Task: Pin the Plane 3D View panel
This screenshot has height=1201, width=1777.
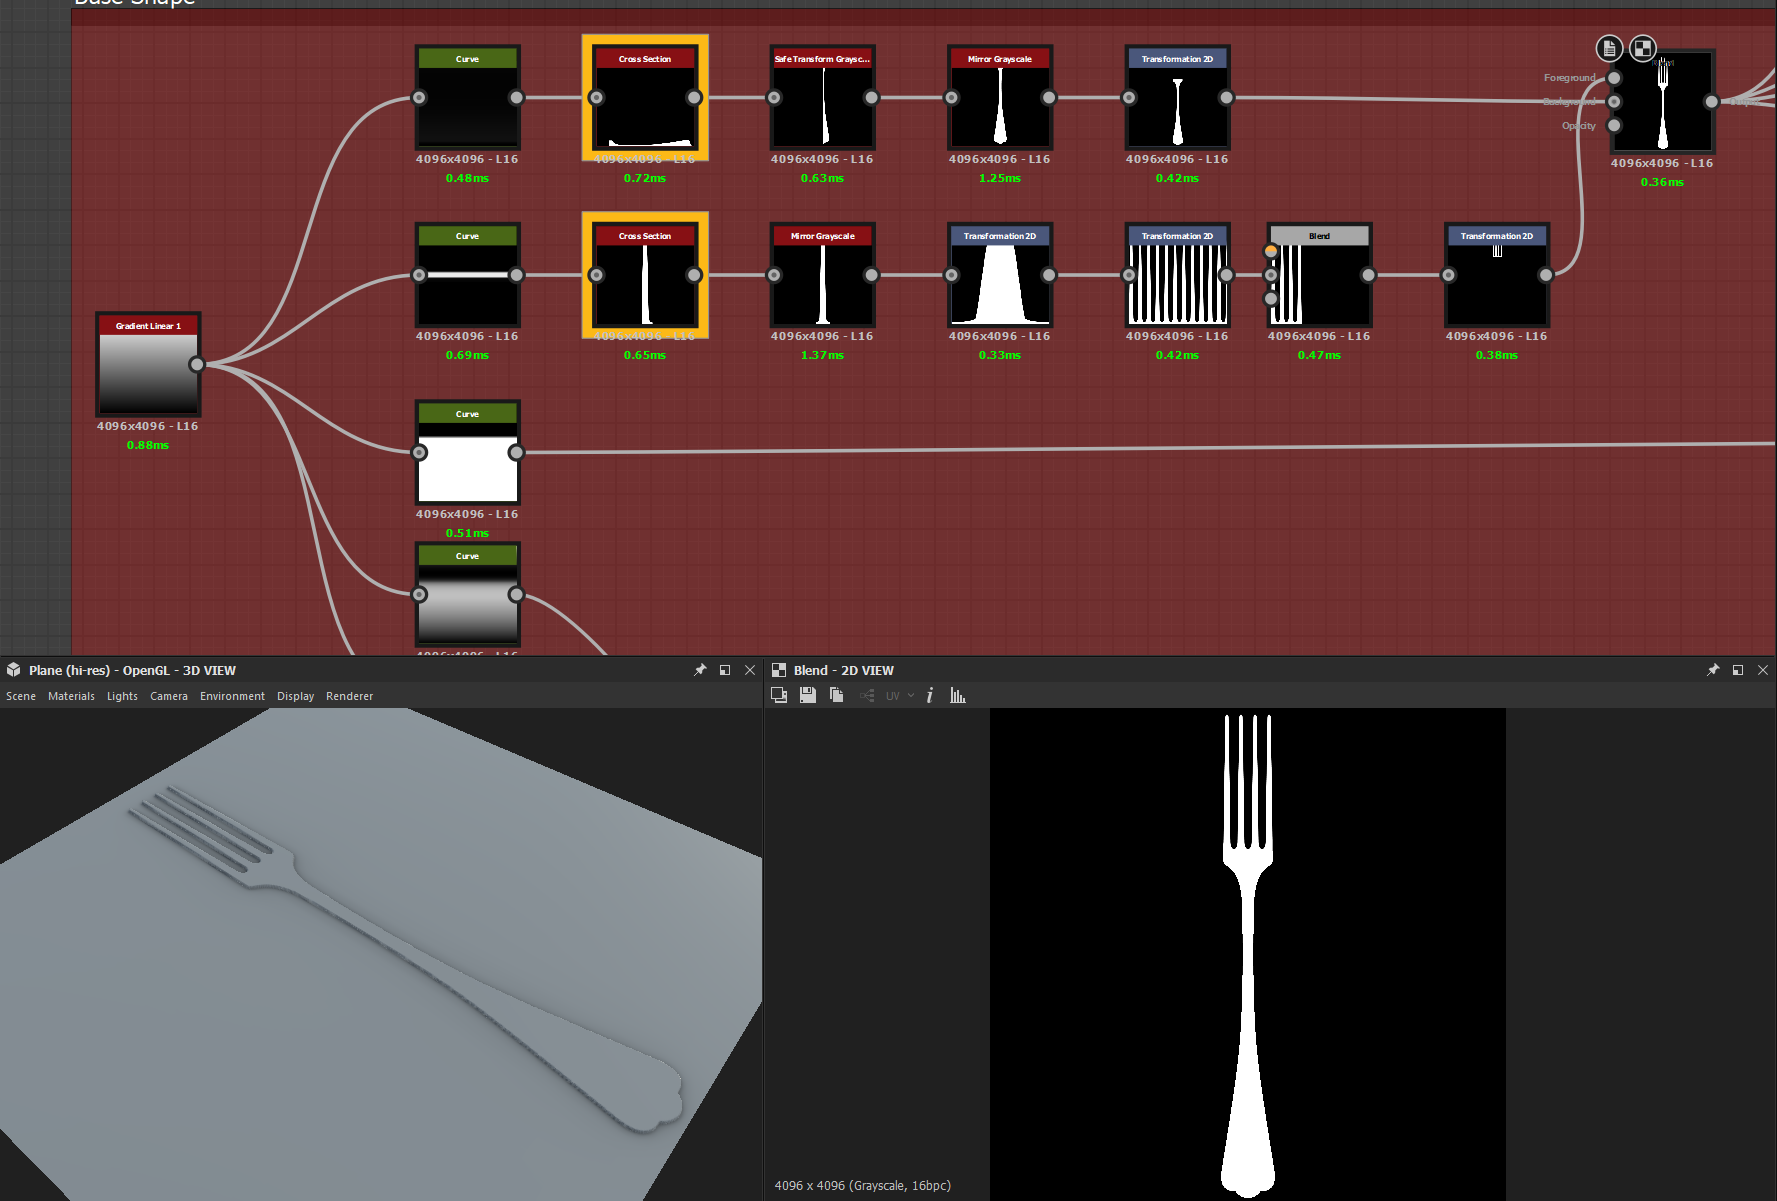Action: pyautogui.click(x=700, y=670)
